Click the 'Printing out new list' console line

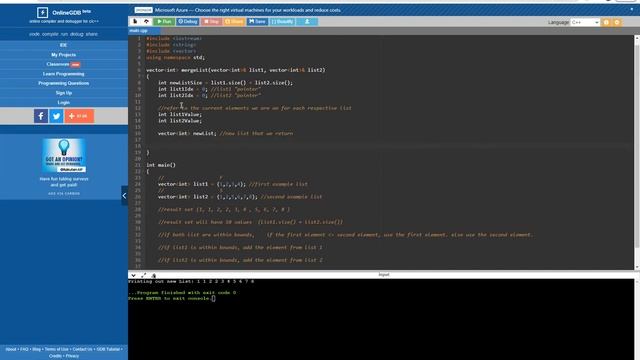point(191,282)
